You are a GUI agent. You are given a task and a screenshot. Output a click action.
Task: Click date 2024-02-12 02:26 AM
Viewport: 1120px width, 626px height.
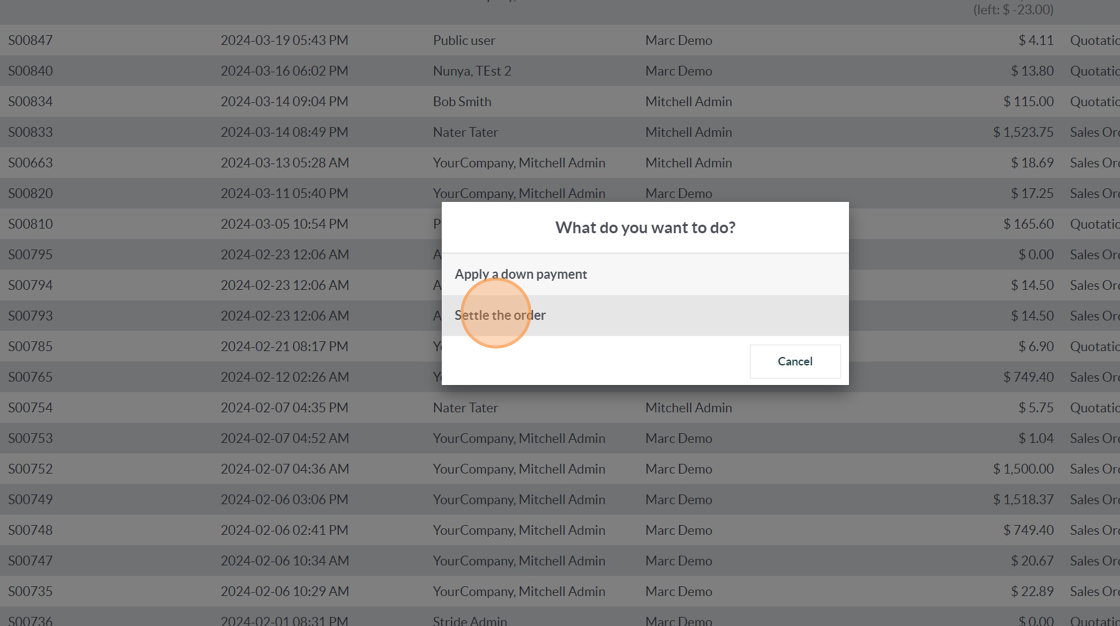tap(284, 377)
